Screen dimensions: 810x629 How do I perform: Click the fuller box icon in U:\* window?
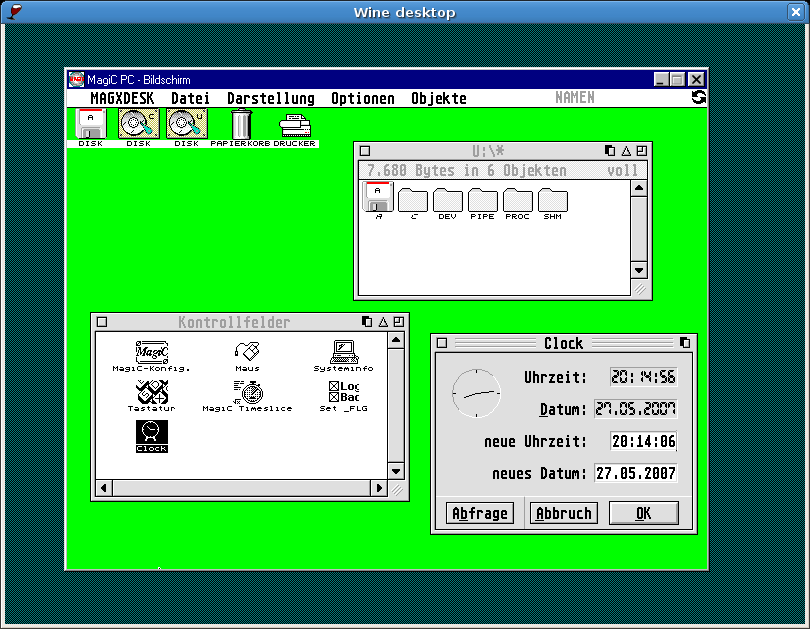pos(642,151)
